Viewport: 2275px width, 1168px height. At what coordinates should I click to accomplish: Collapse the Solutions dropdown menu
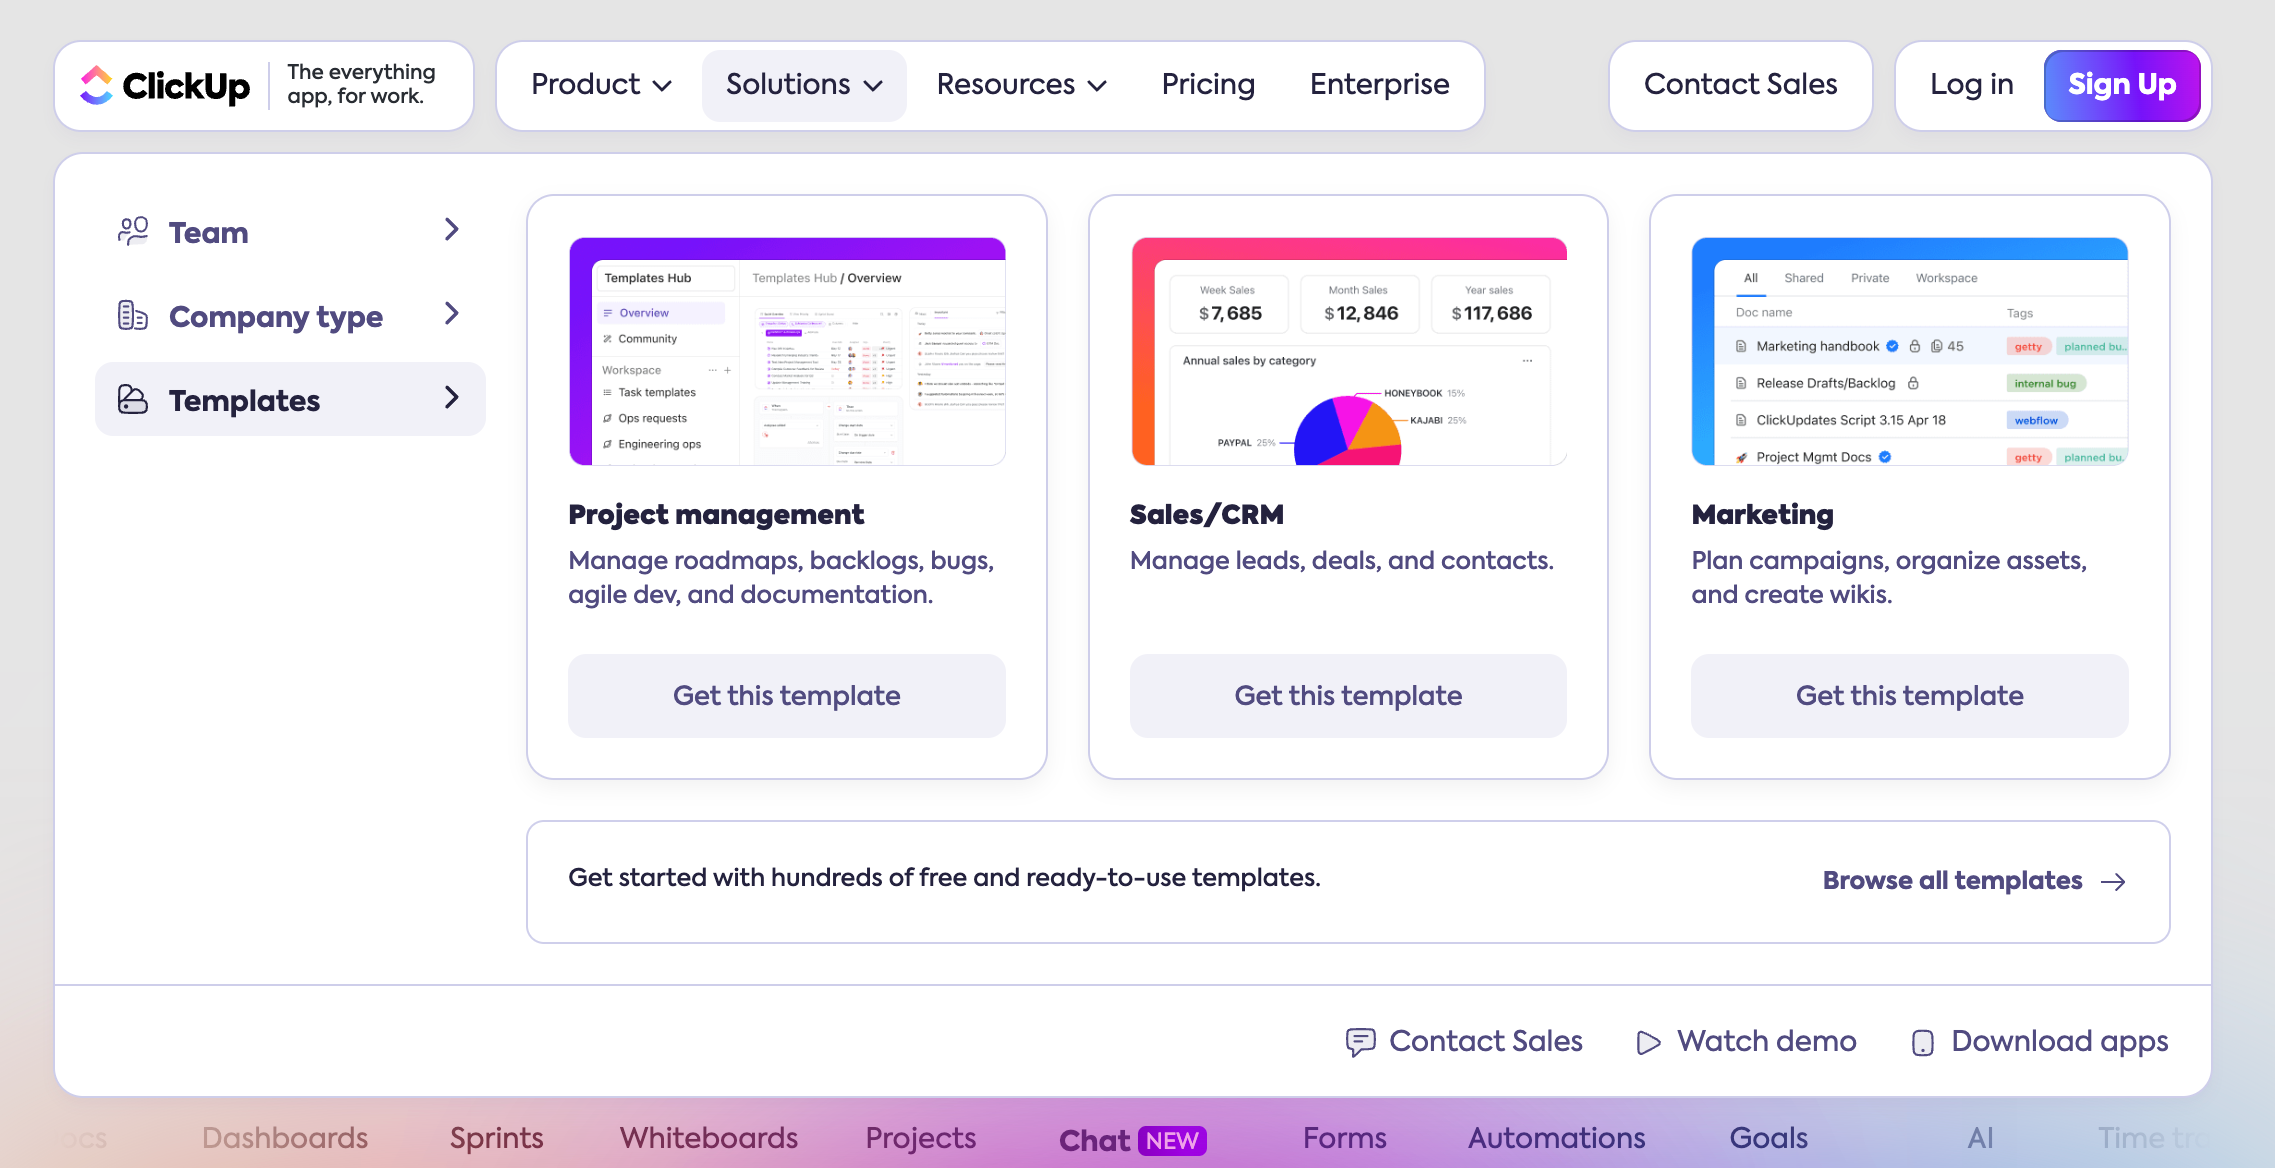click(804, 85)
